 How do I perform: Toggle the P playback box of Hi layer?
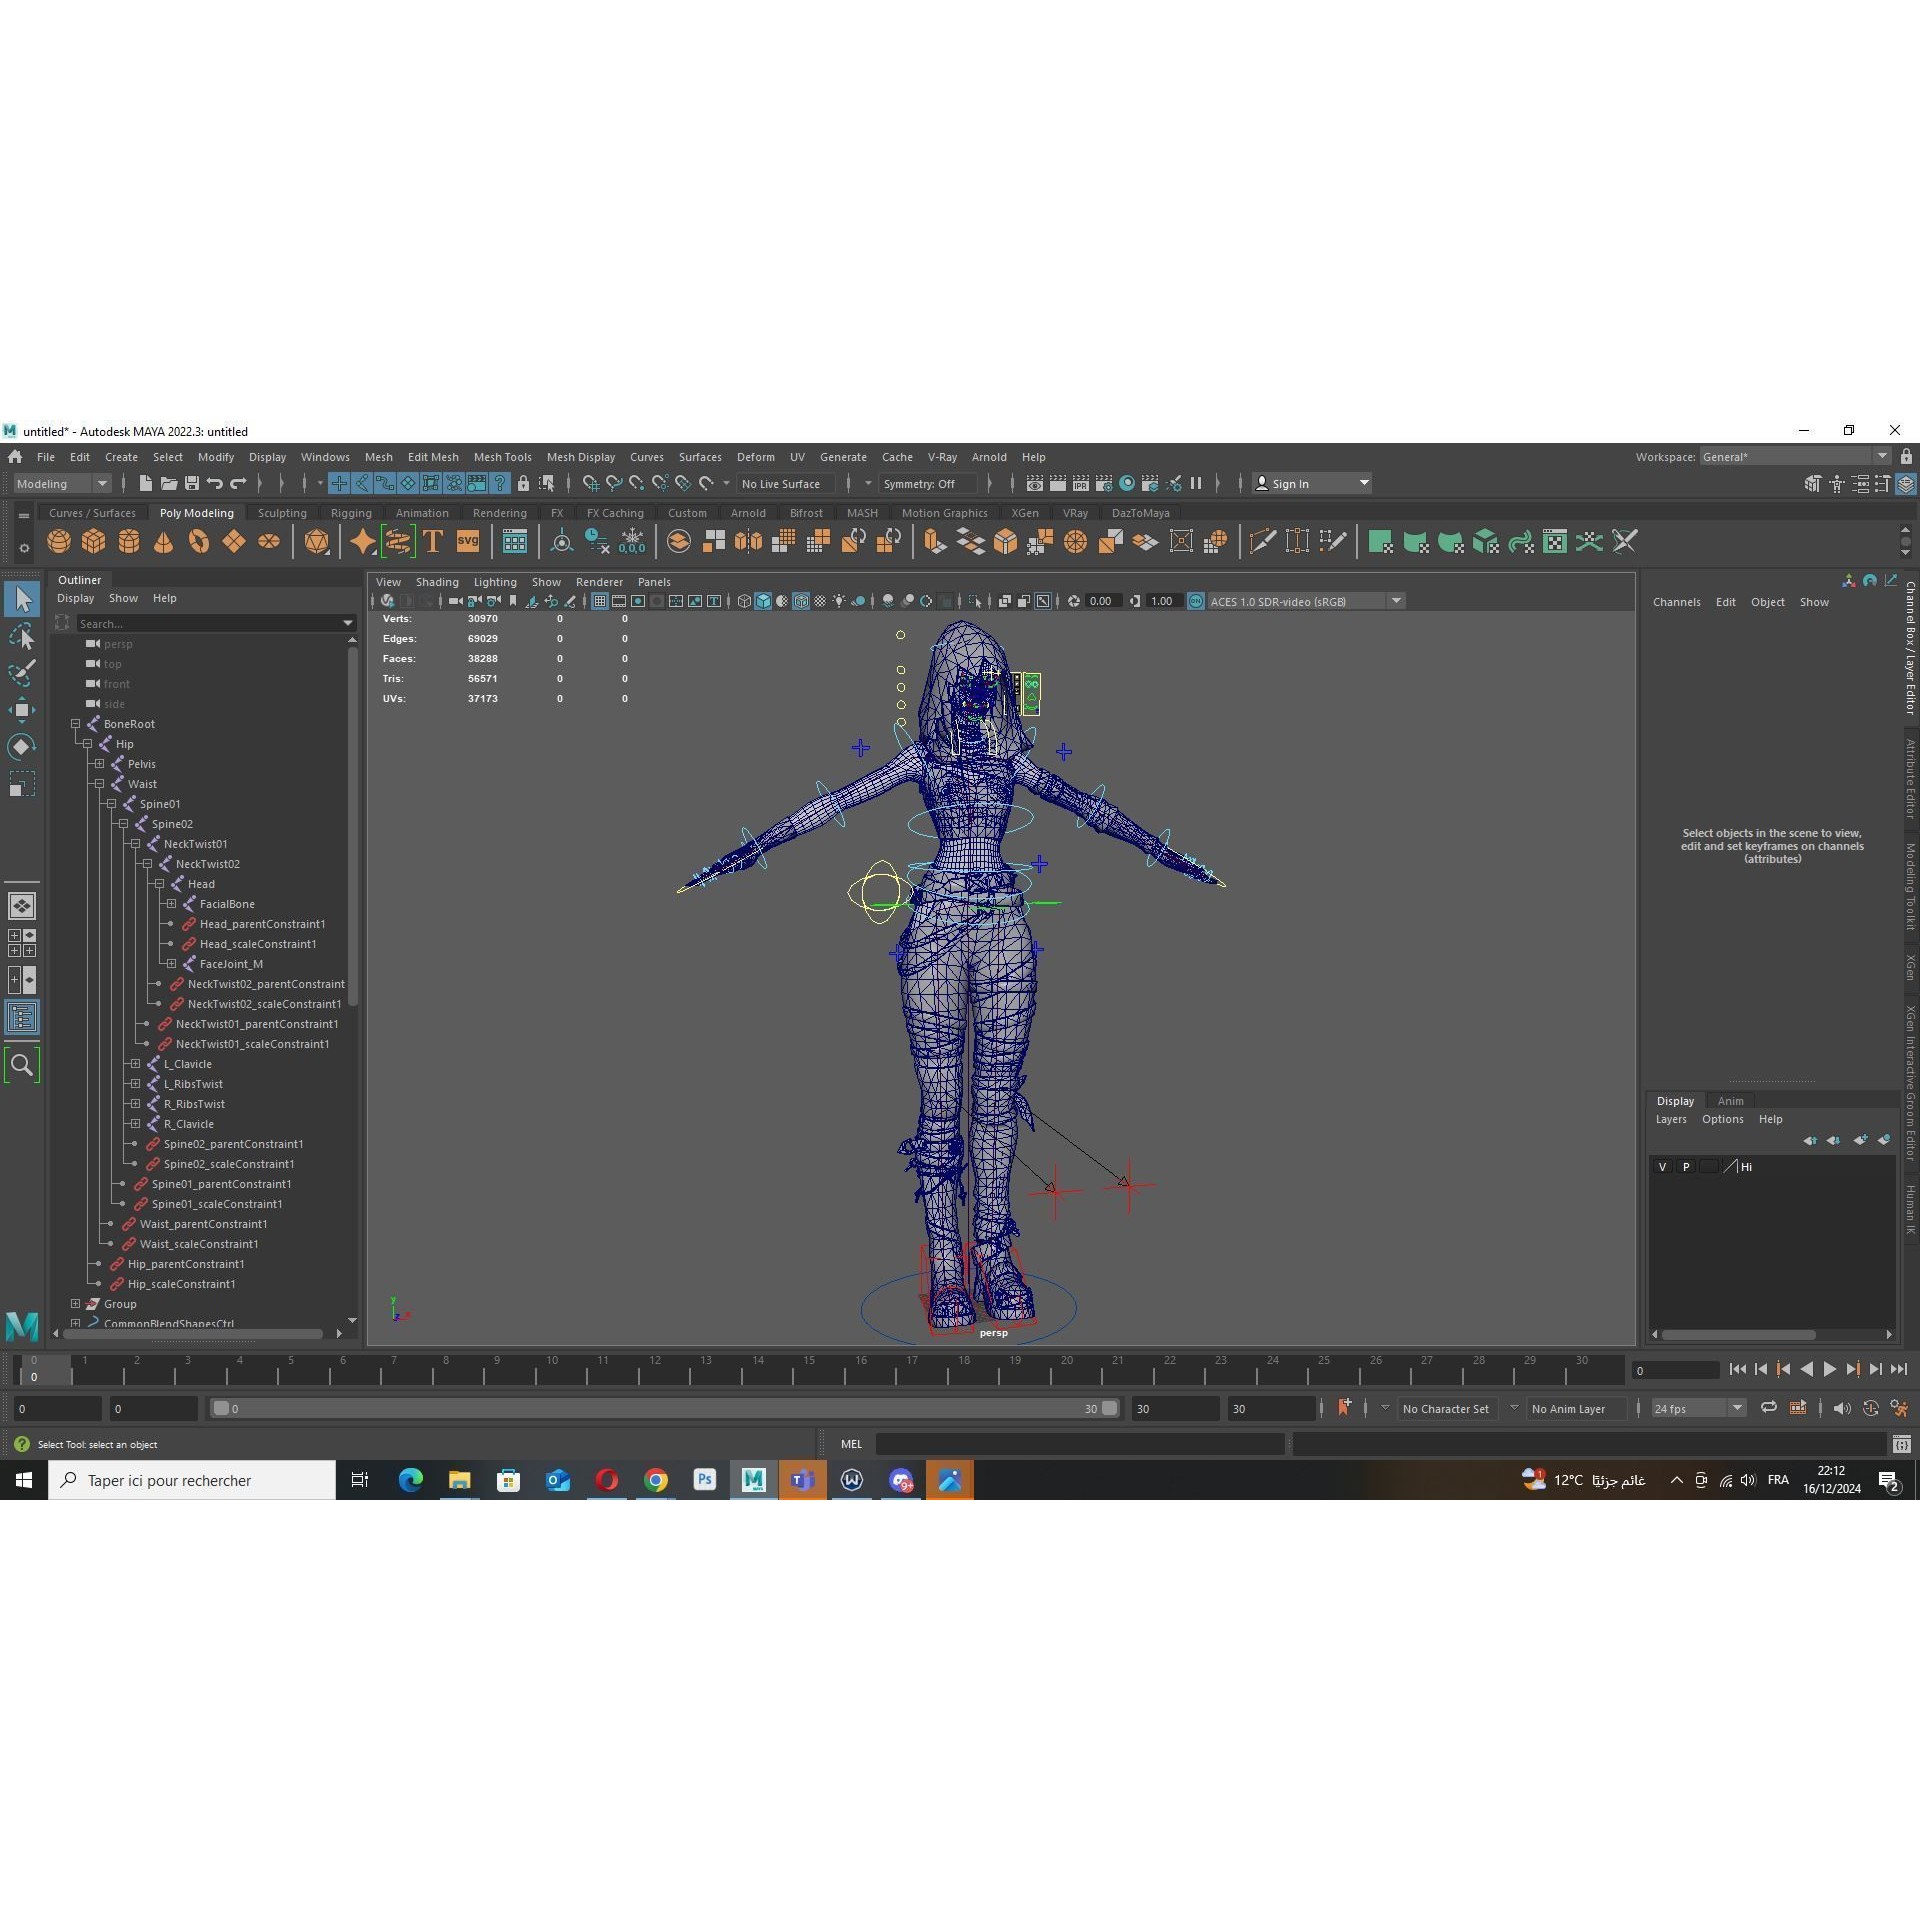[1686, 1167]
